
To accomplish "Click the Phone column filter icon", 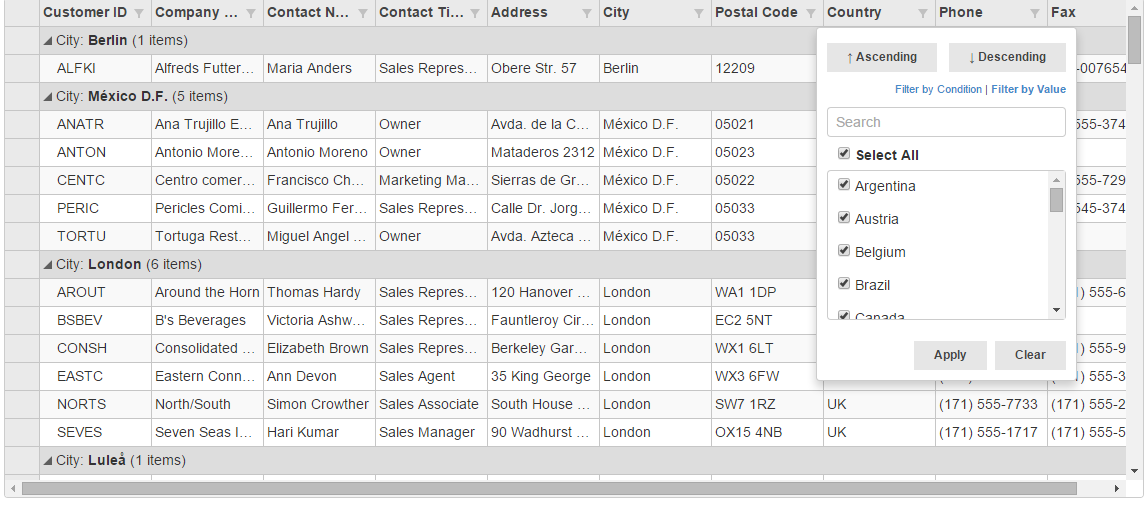I will [x=1034, y=13].
